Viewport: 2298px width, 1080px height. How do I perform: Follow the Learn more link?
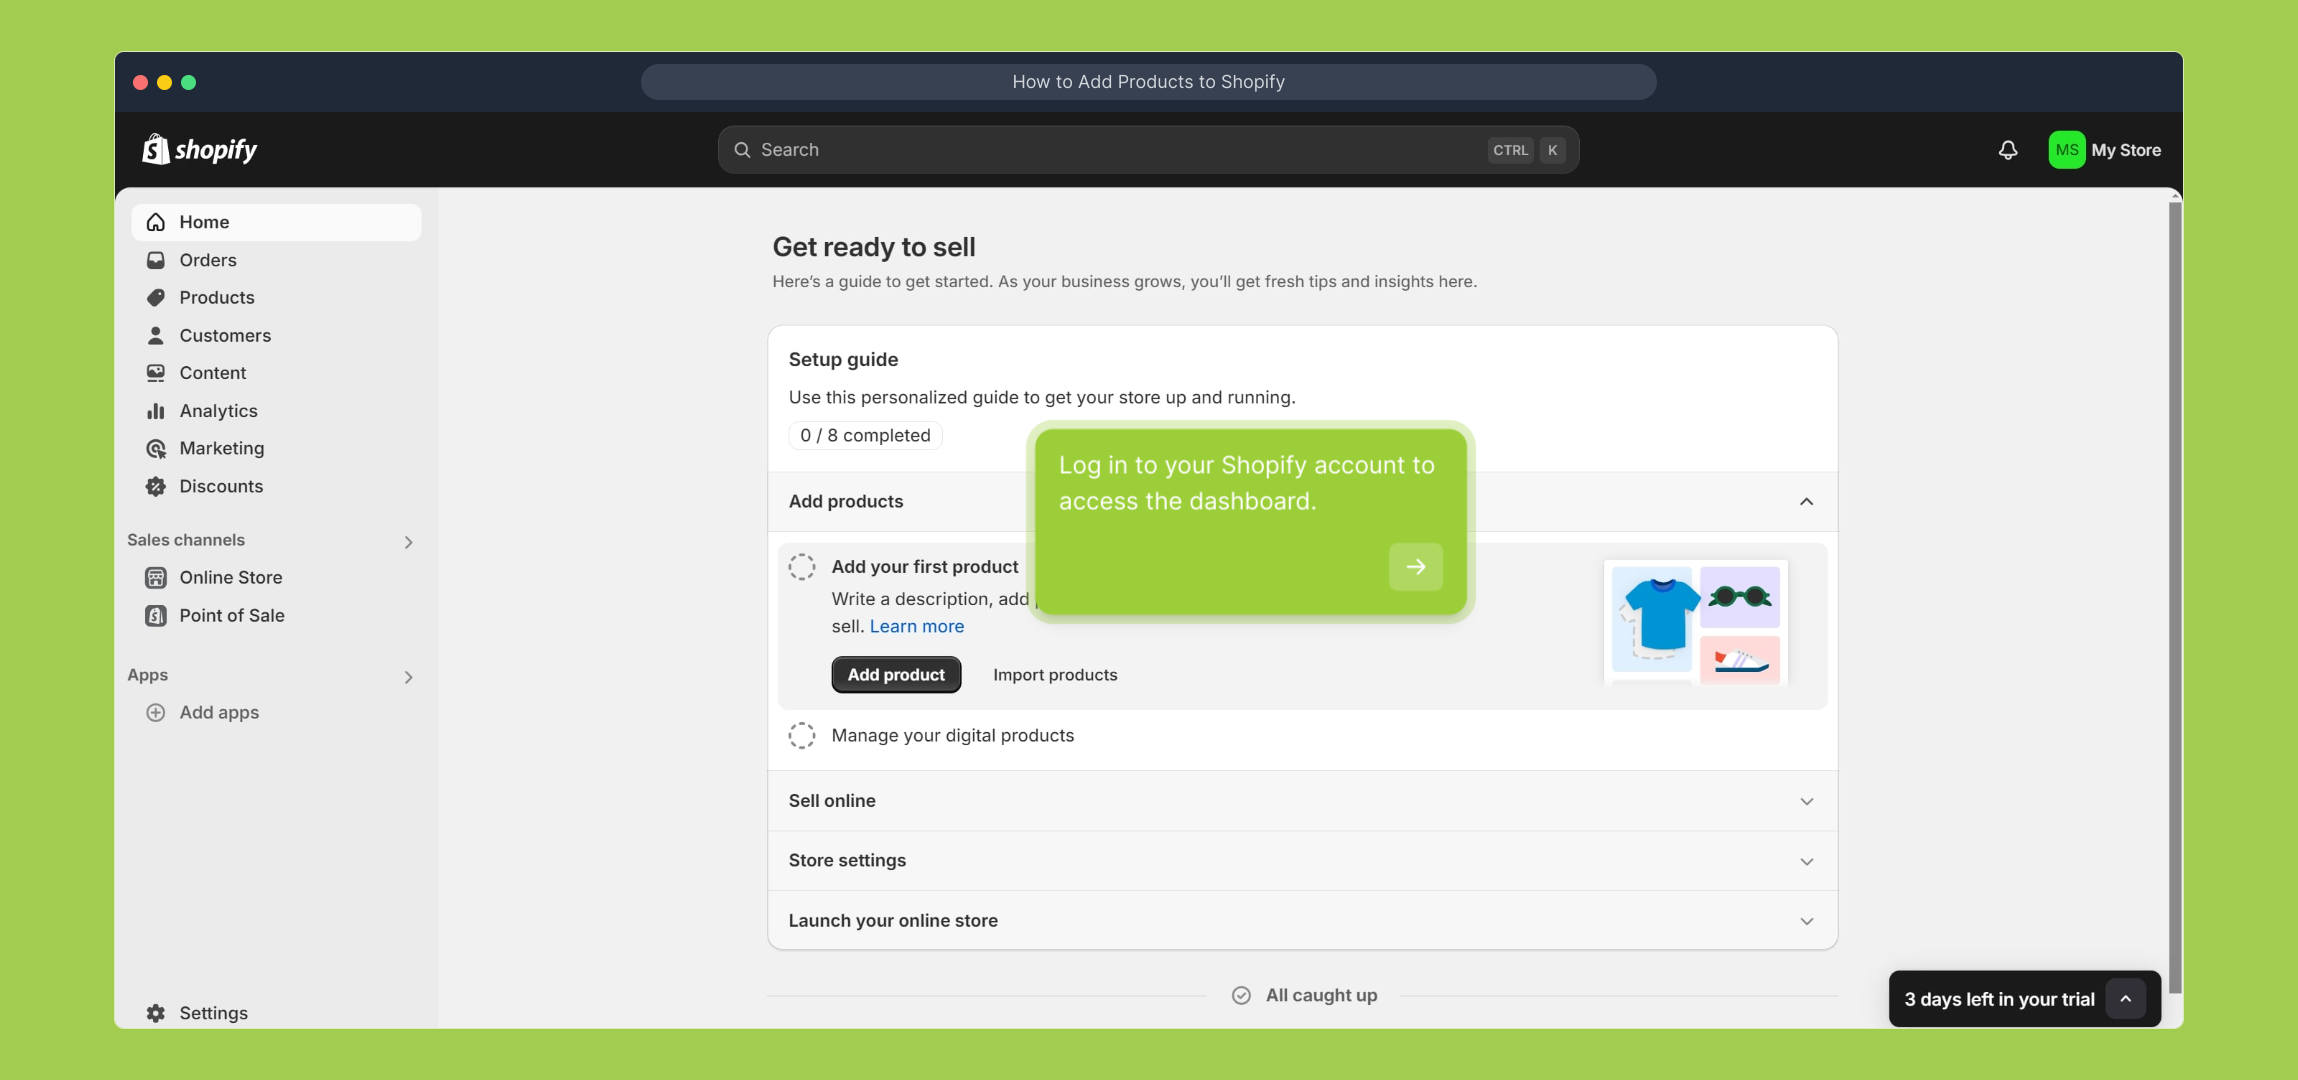(916, 627)
